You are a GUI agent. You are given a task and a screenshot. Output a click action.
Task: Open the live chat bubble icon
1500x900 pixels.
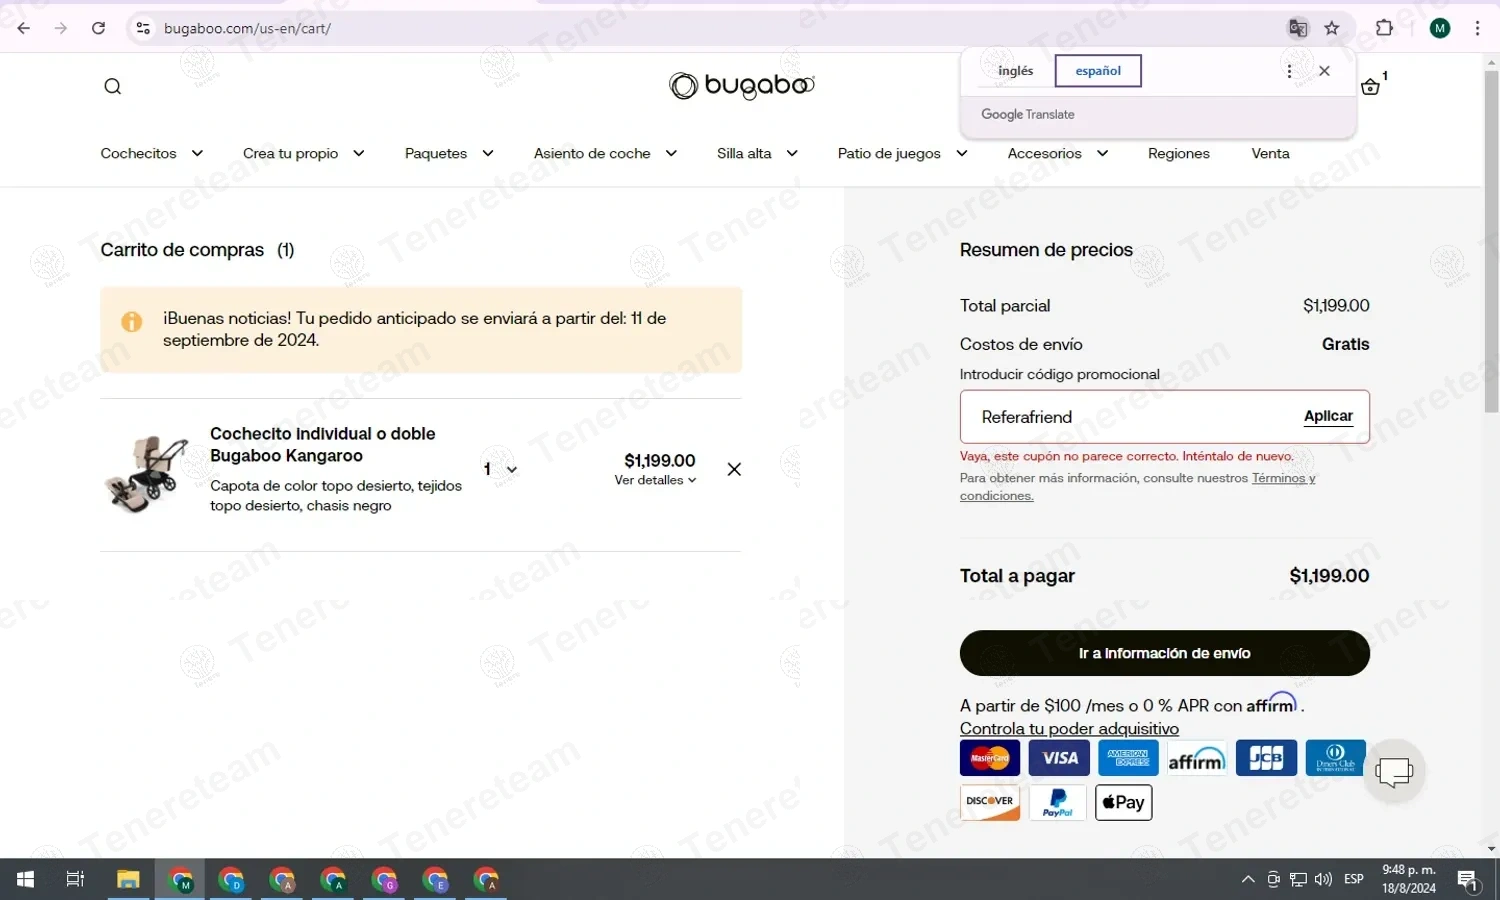tap(1394, 771)
